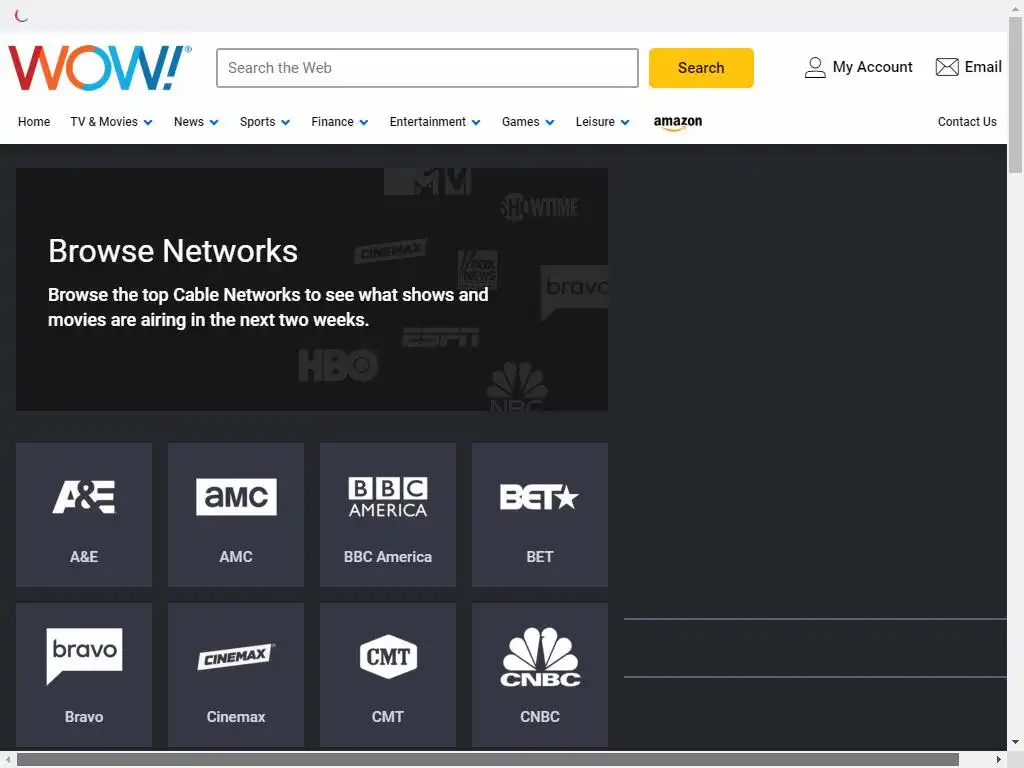1024x768 pixels.
Task: Expand the News menu arrow
Action: [214, 122]
